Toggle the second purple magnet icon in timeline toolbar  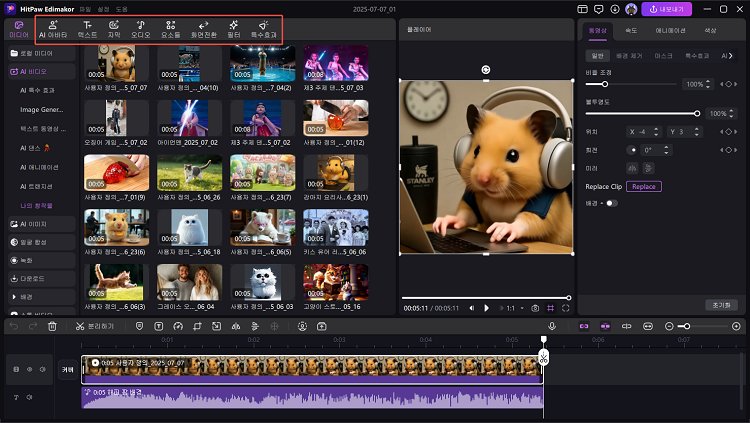[x=605, y=326]
